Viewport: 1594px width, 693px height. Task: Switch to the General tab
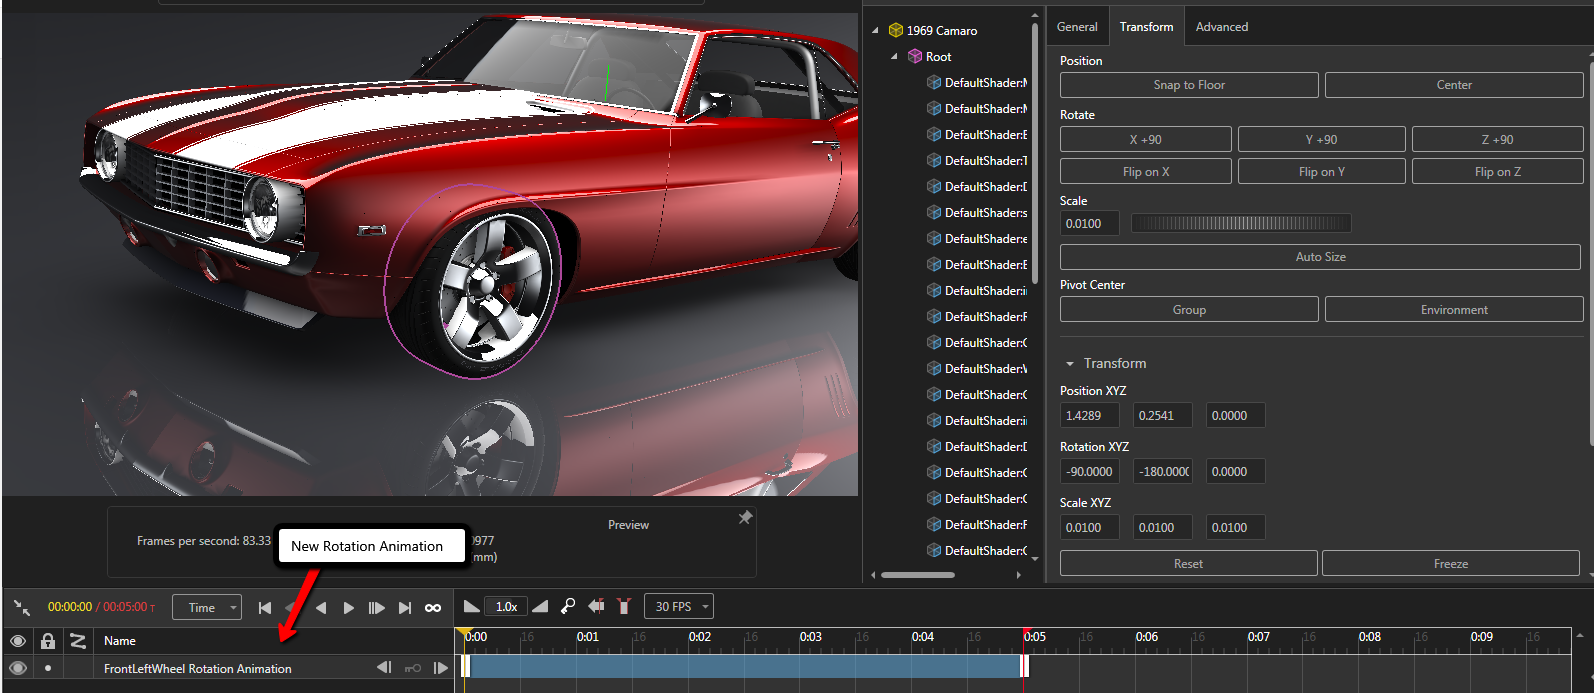1077,27
